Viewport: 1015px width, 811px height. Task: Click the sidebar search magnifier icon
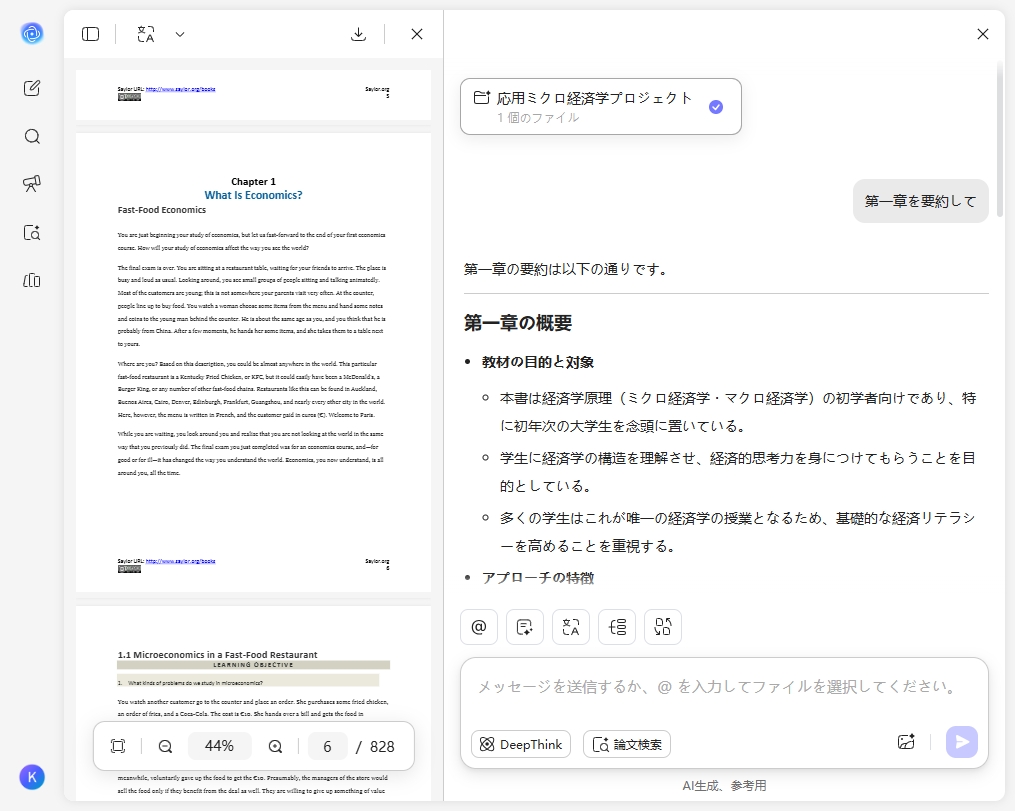(x=32, y=136)
